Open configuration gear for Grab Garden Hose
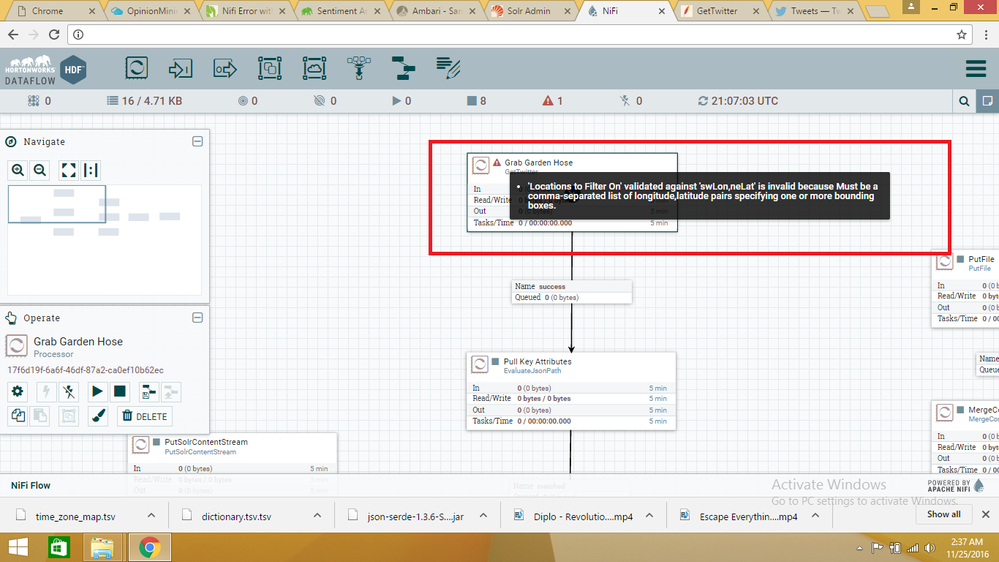This screenshot has height=562, width=999. tap(17, 392)
